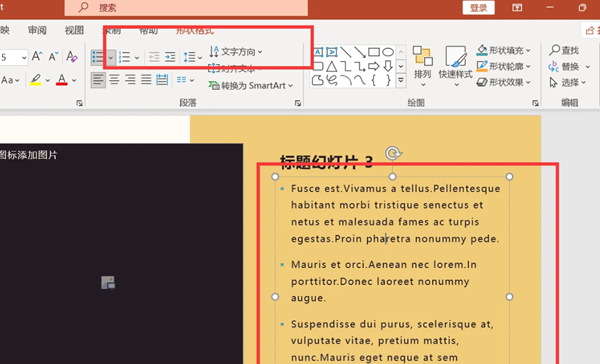Viewport: 600px width, 364px height.
Task: Switch to the 形状格式 shape format tab
Action: [195, 30]
